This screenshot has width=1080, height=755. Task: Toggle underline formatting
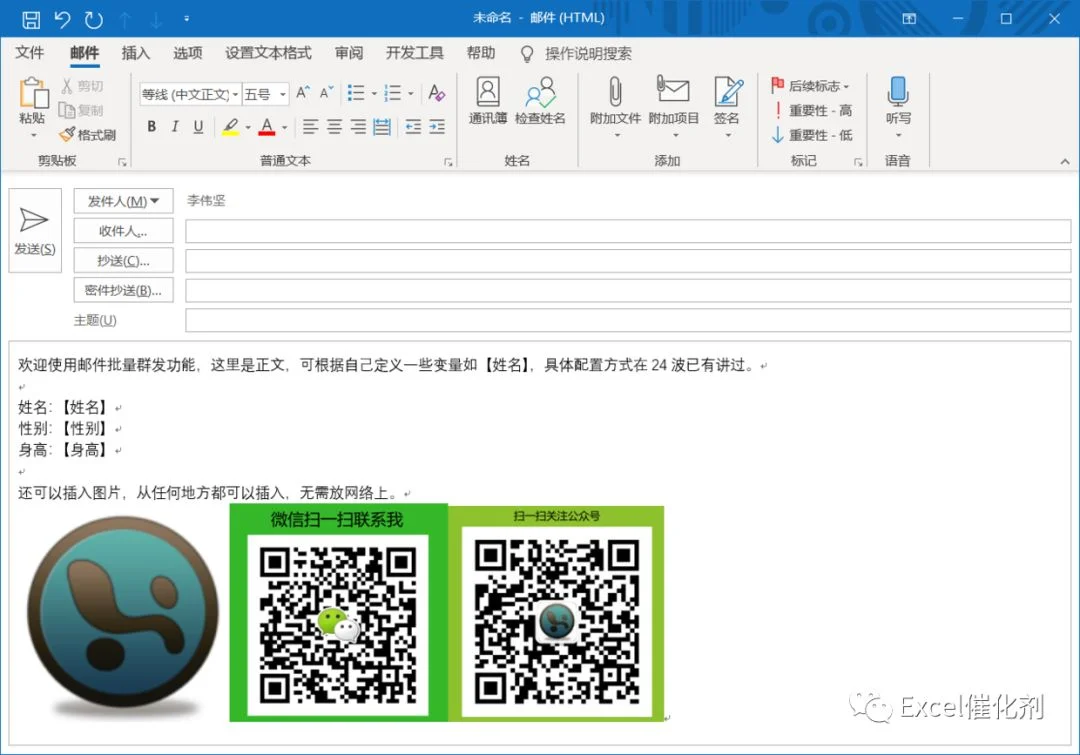(x=198, y=127)
